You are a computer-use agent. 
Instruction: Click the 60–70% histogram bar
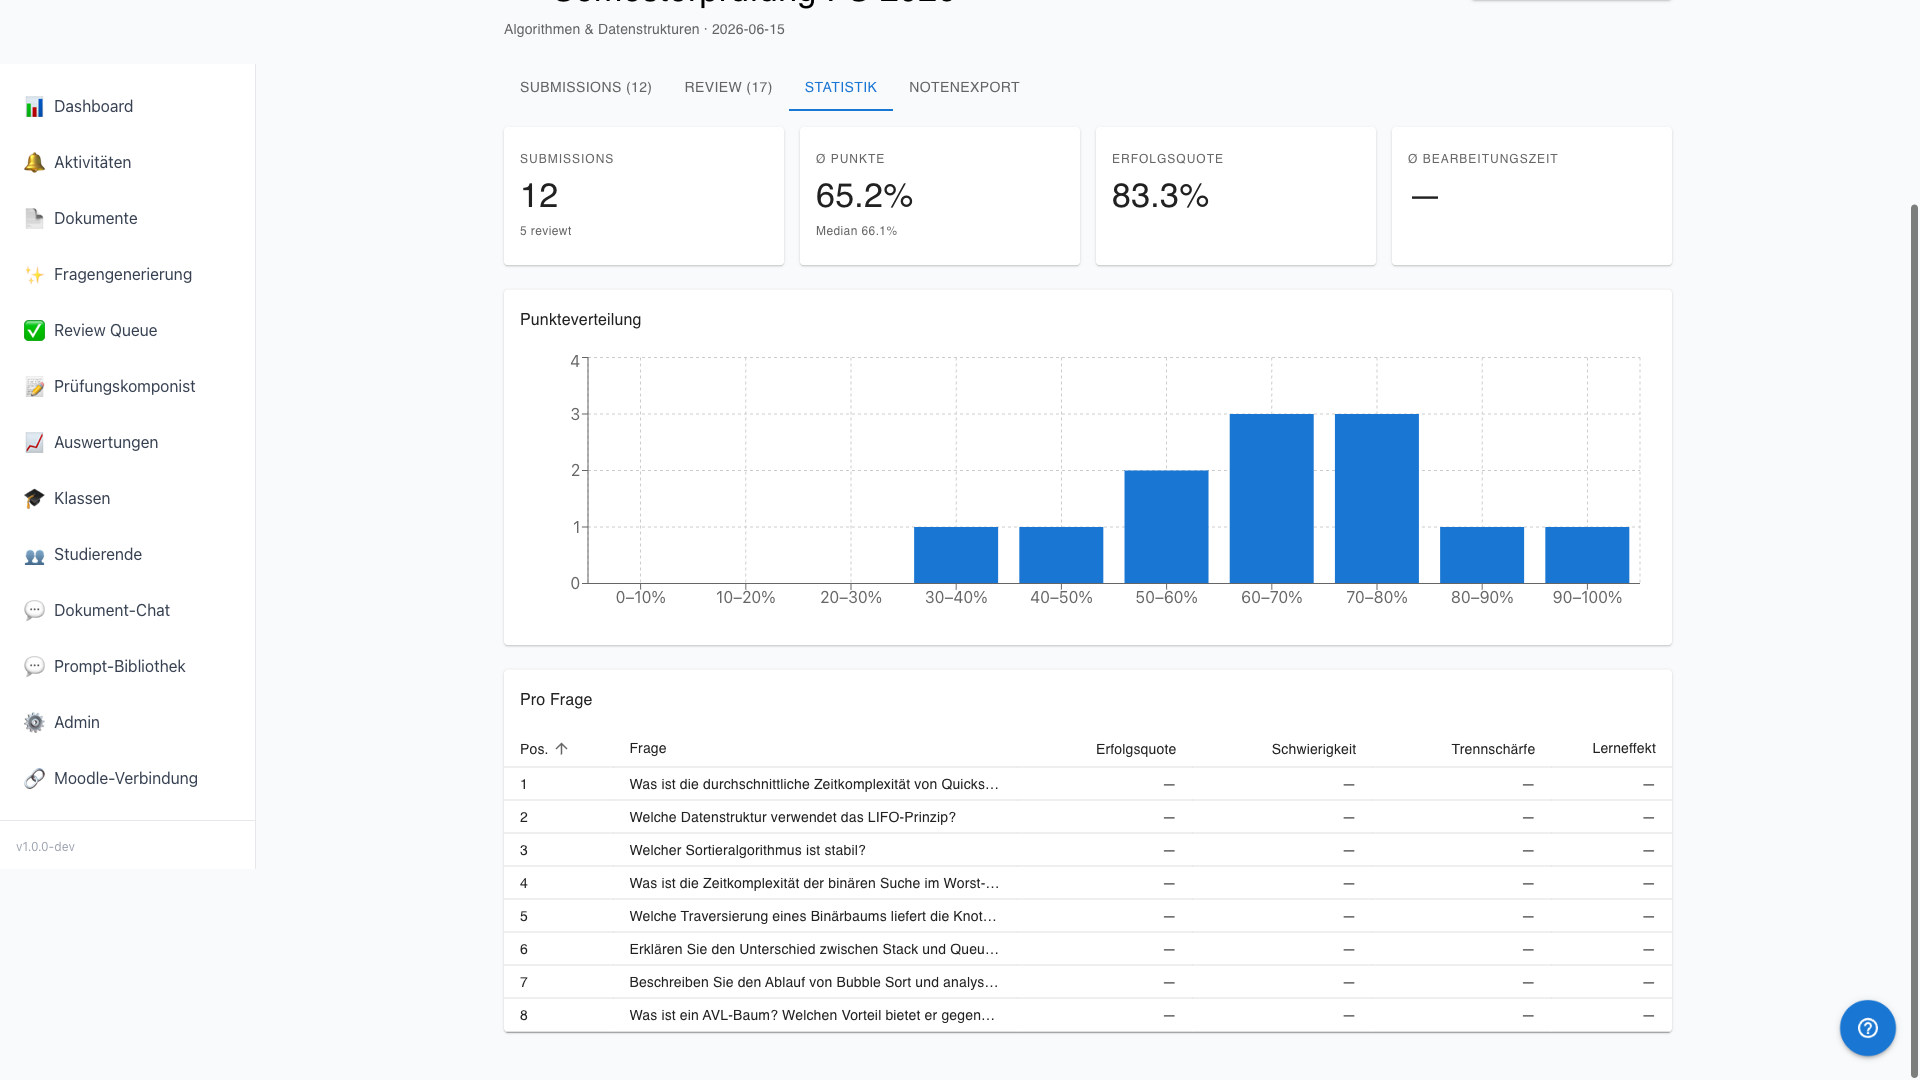pos(1271,498)
